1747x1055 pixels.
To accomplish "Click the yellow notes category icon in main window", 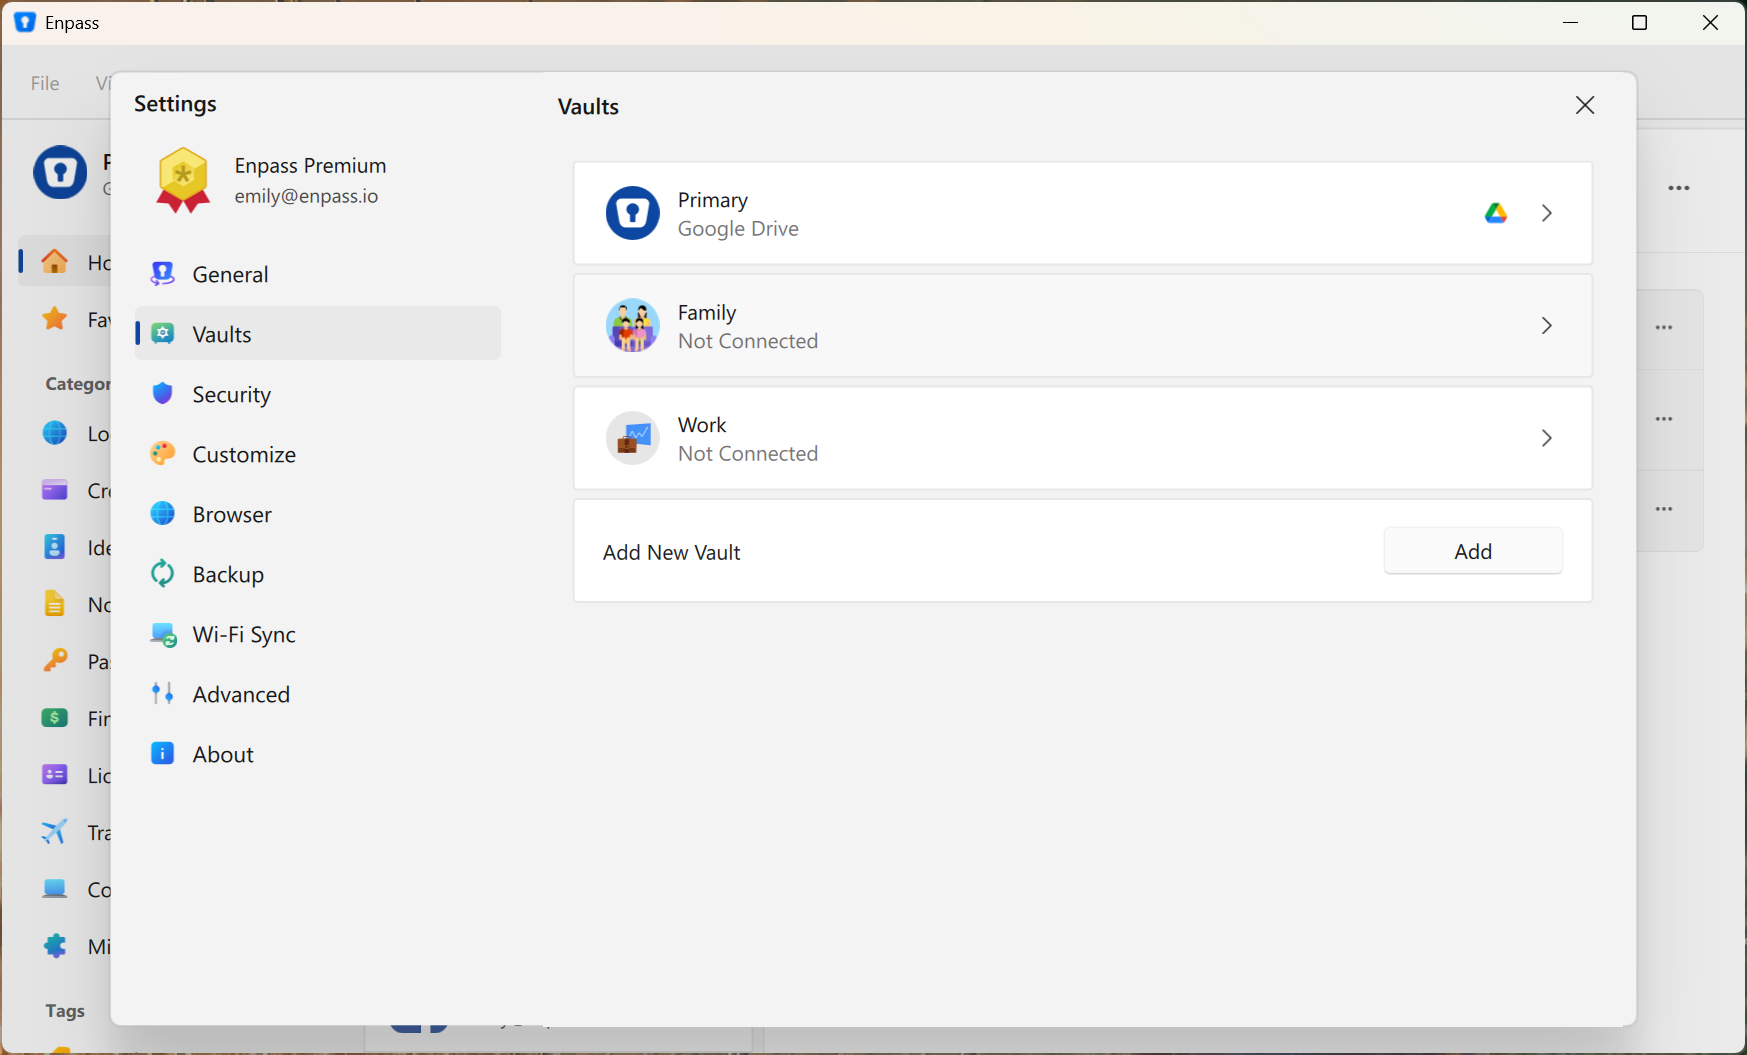I will 55,604.
